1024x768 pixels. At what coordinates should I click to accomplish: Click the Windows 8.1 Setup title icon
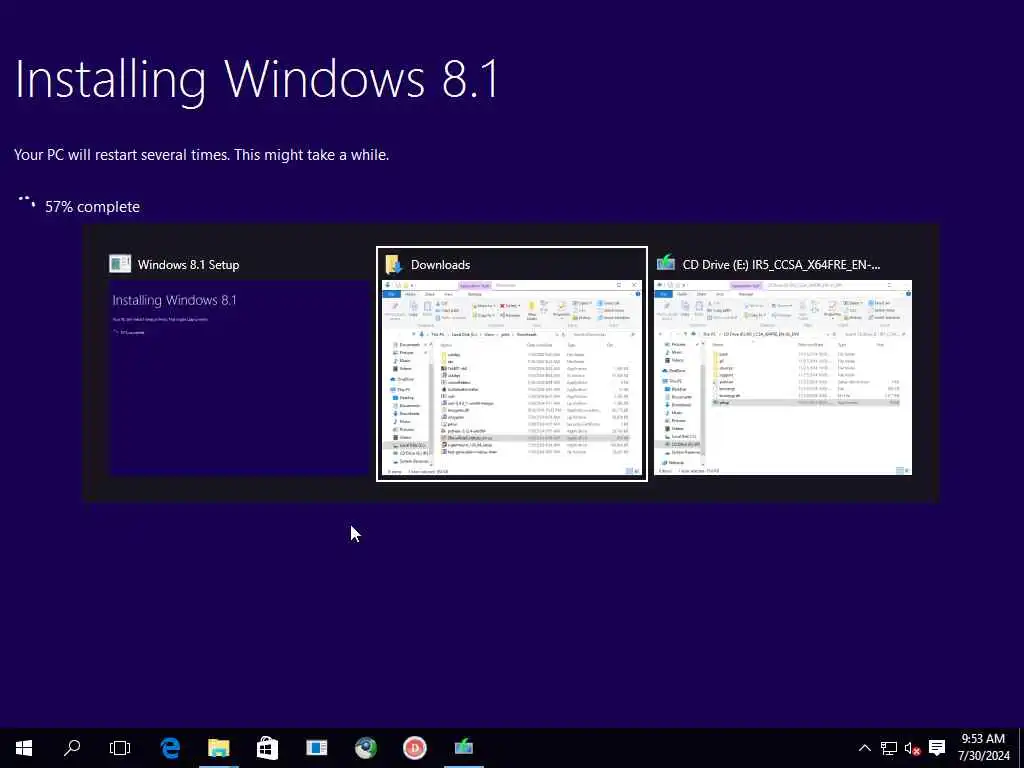coord(120,264)
